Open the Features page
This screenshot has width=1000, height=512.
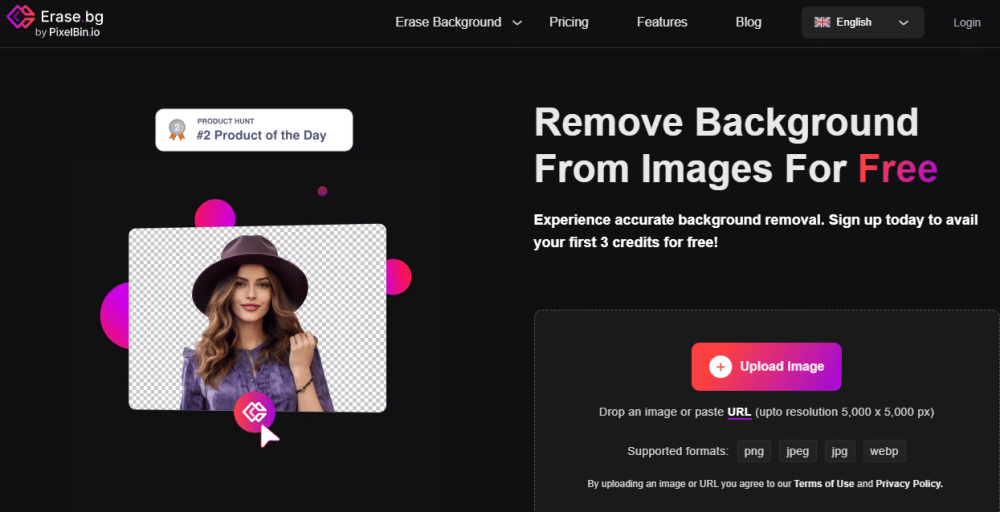[662, 22]
